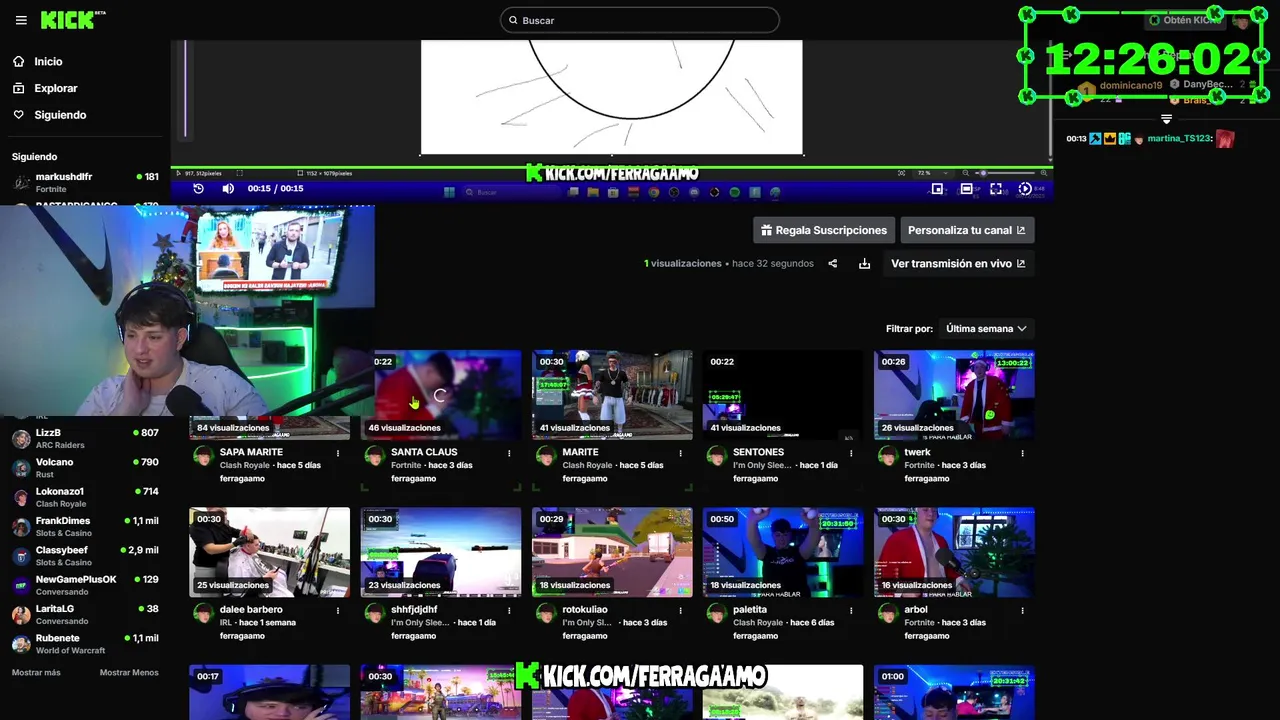Open Classybeef channel in sidebar
The image size is (1280, 720).
(x=85, y=556)
